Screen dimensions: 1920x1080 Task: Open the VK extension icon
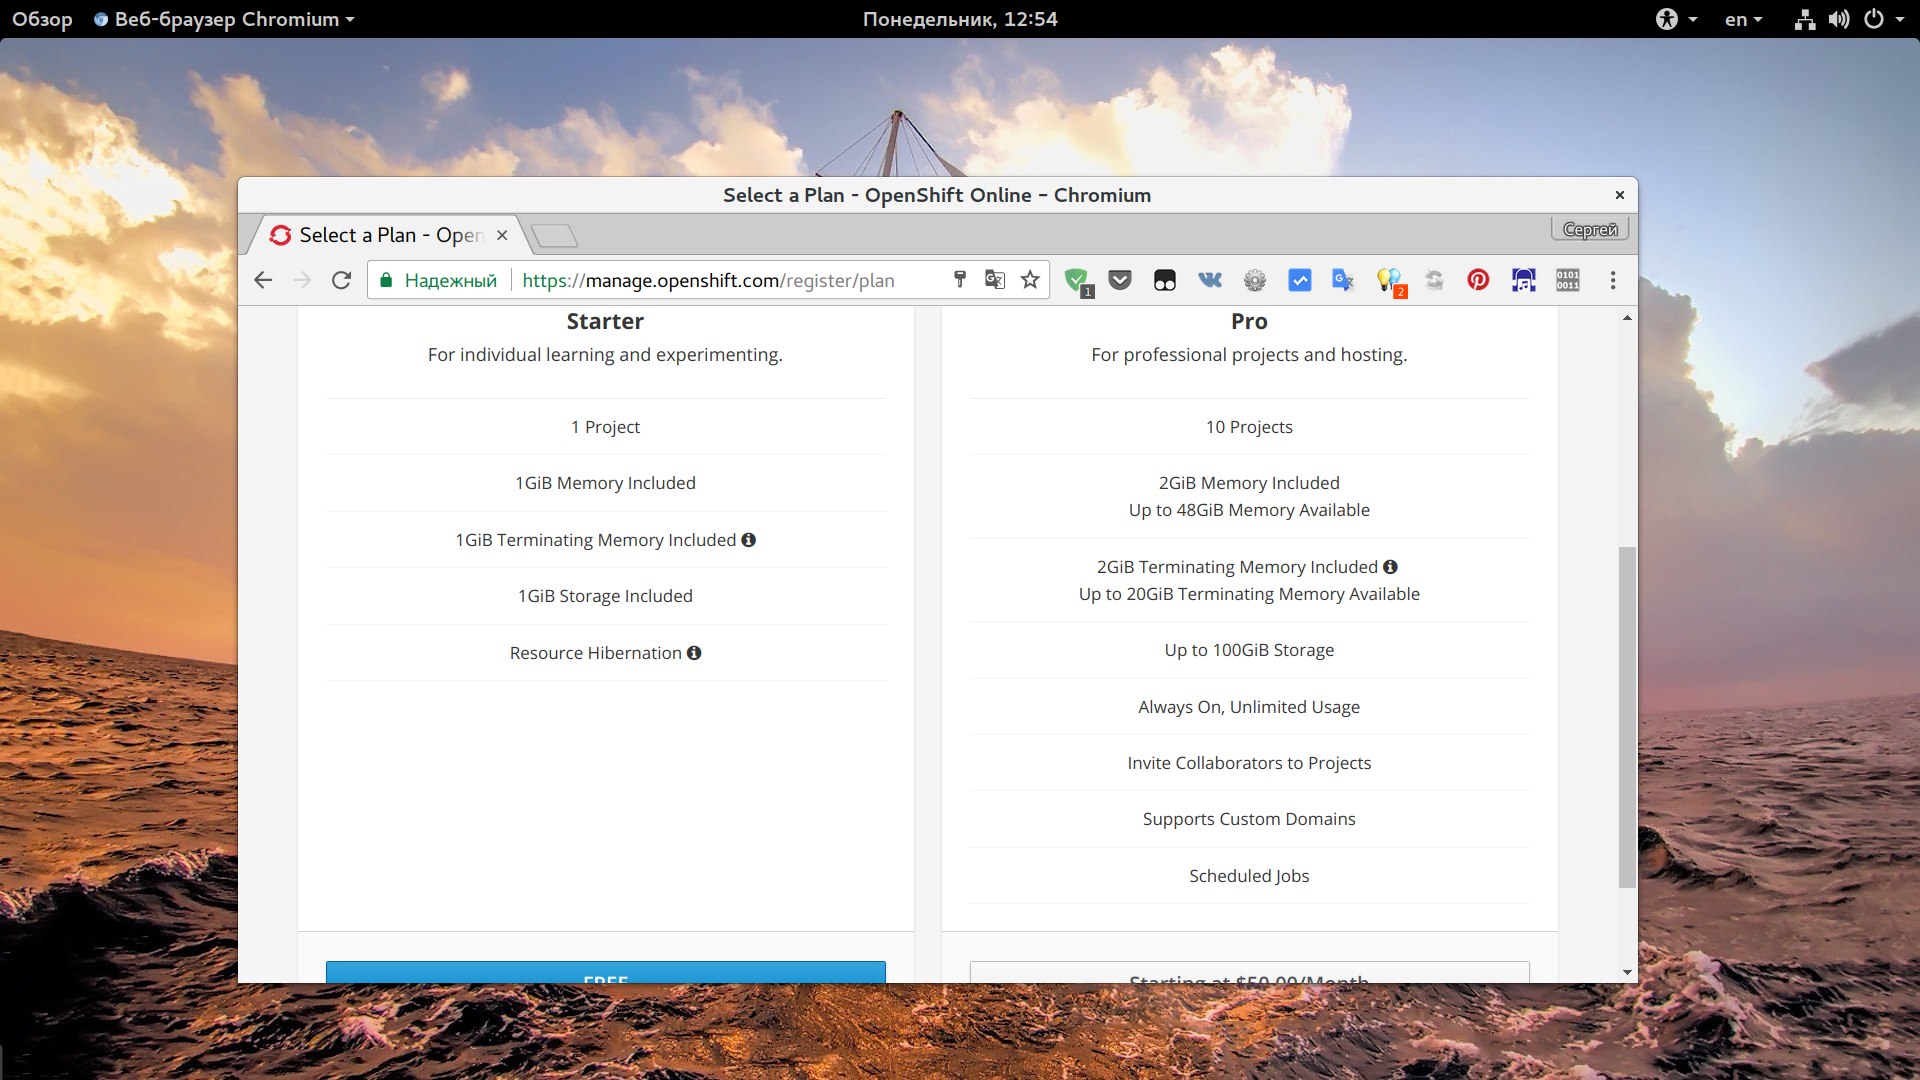[x=1210, y=280]
